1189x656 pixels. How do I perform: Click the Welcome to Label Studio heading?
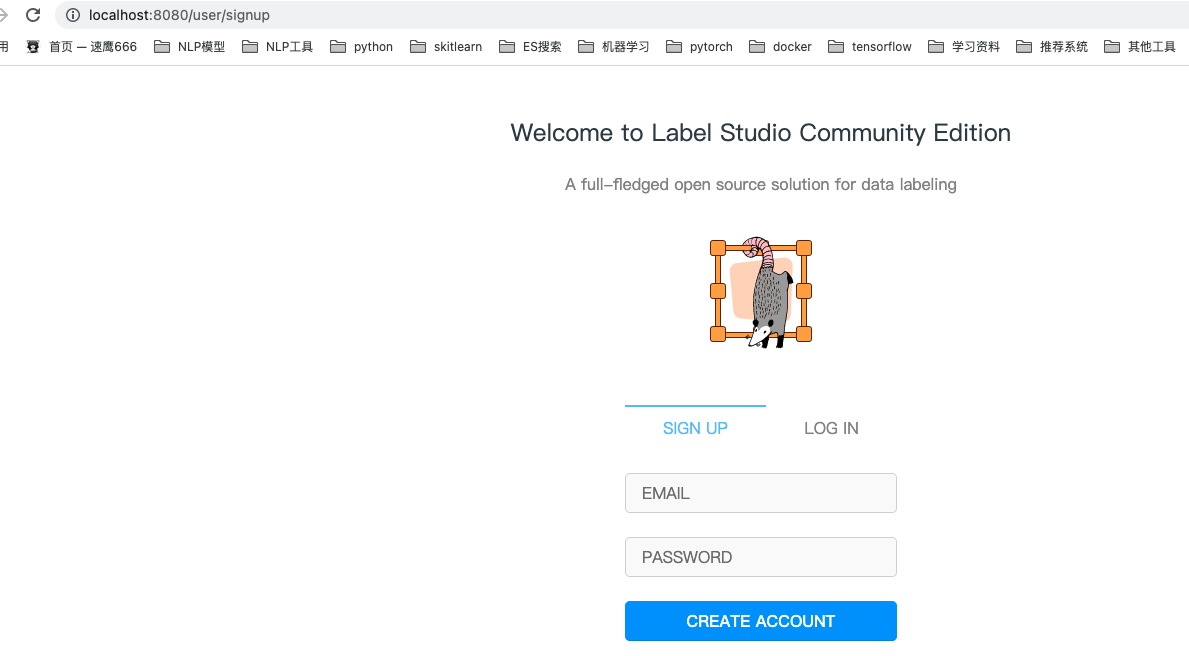click(x=761, y=133)
